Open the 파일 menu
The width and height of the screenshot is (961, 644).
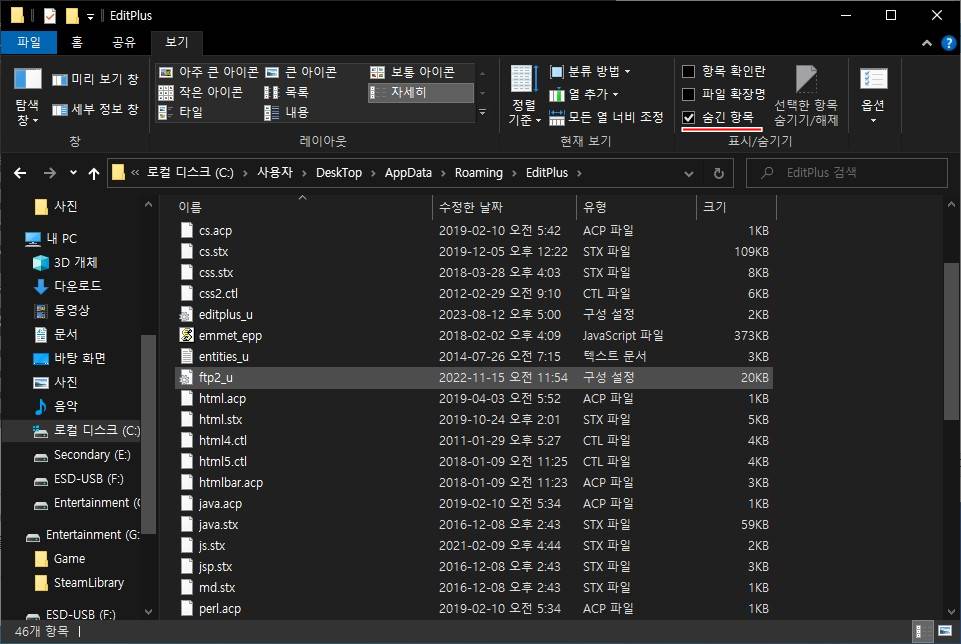[x=29, y=43]
